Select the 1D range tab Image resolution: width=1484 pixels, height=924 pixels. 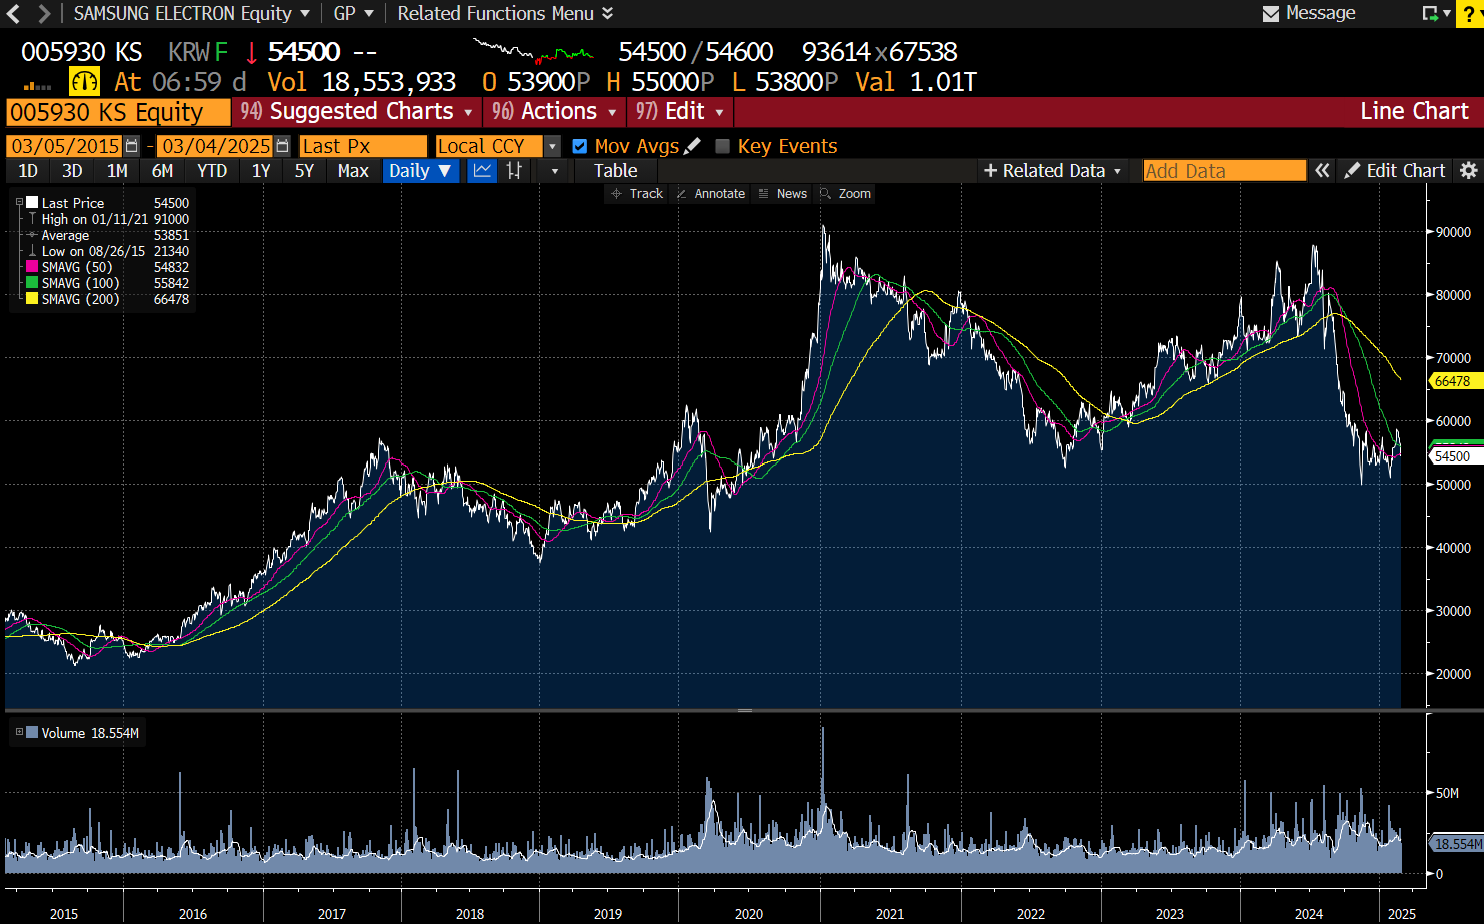28,171
